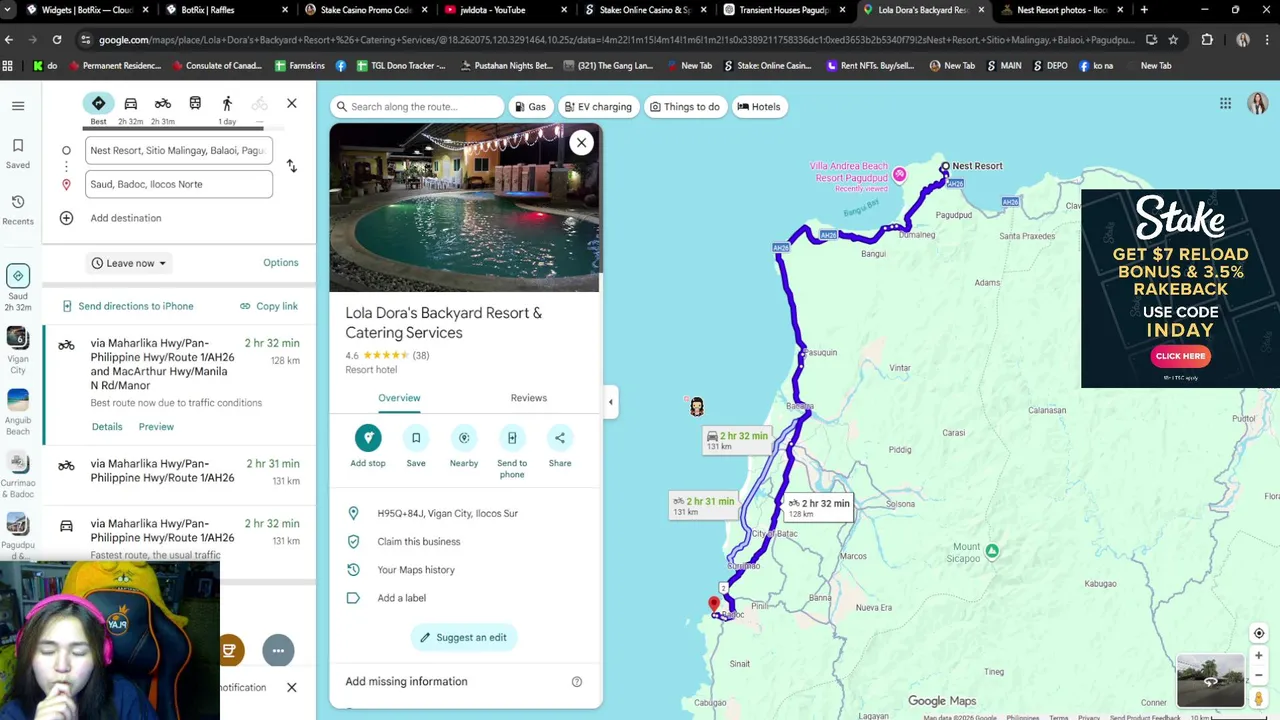The image size is (1280, 720).
Task: Close the Lola Dora's resort card
Action: [x=581, y=142]
